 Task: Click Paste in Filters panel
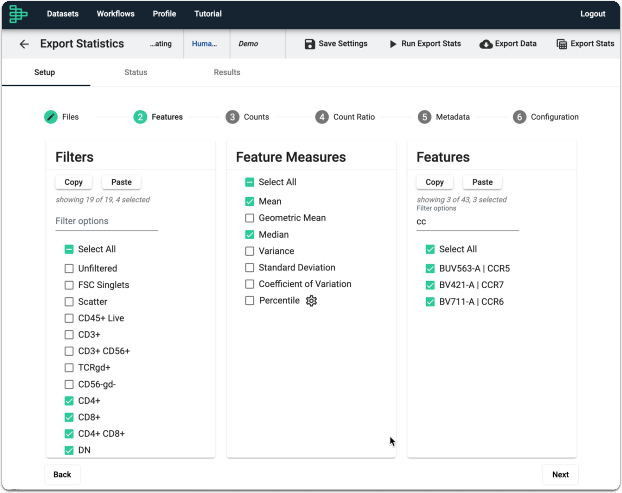pos(121,182)
